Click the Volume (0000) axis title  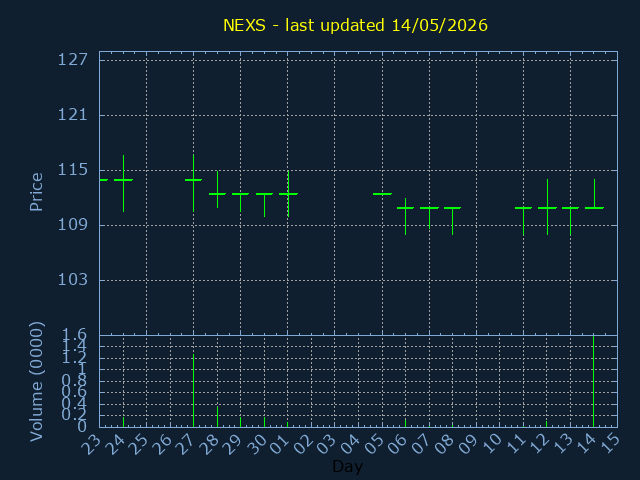36,382
